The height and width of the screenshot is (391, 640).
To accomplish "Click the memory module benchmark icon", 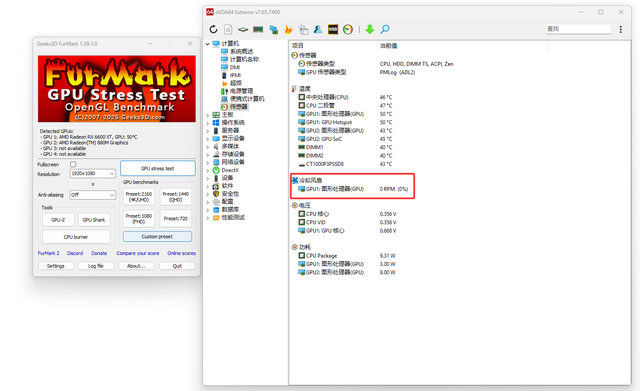I will (x=258, y=29).
